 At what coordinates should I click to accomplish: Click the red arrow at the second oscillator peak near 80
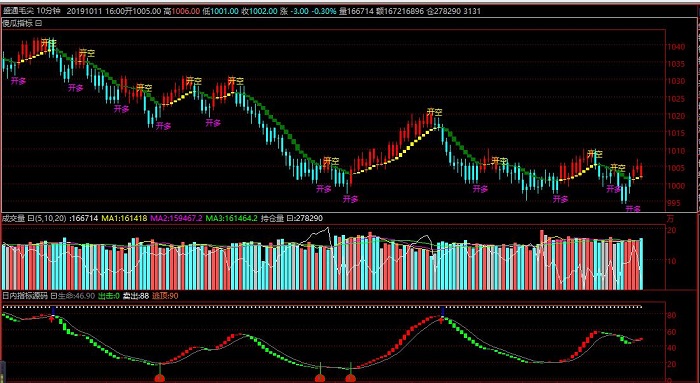click(x=442, y=320)
